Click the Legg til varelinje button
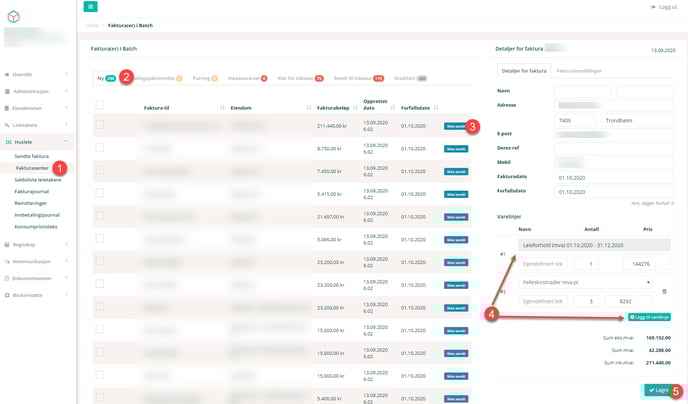688x404 pixels. coord(649,317)
